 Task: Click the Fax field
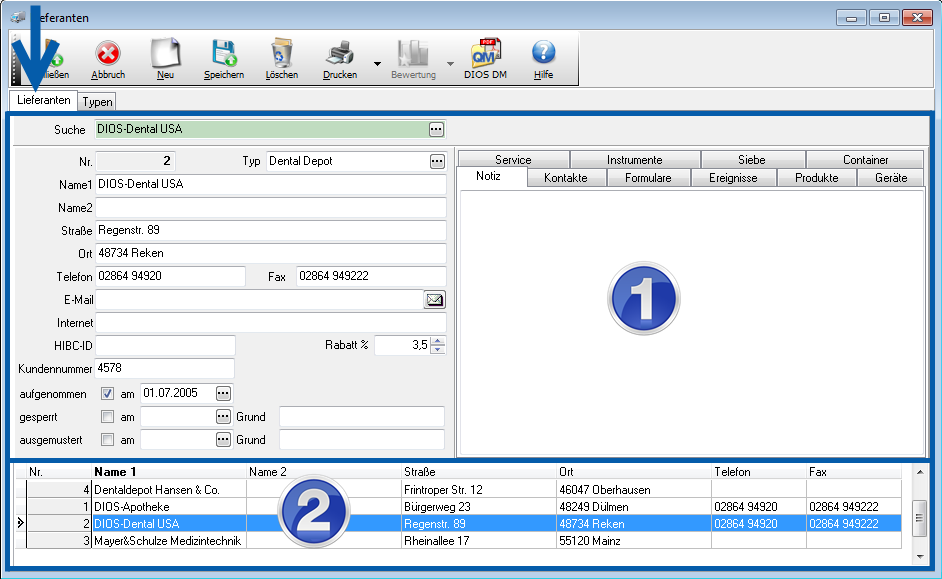371,276
